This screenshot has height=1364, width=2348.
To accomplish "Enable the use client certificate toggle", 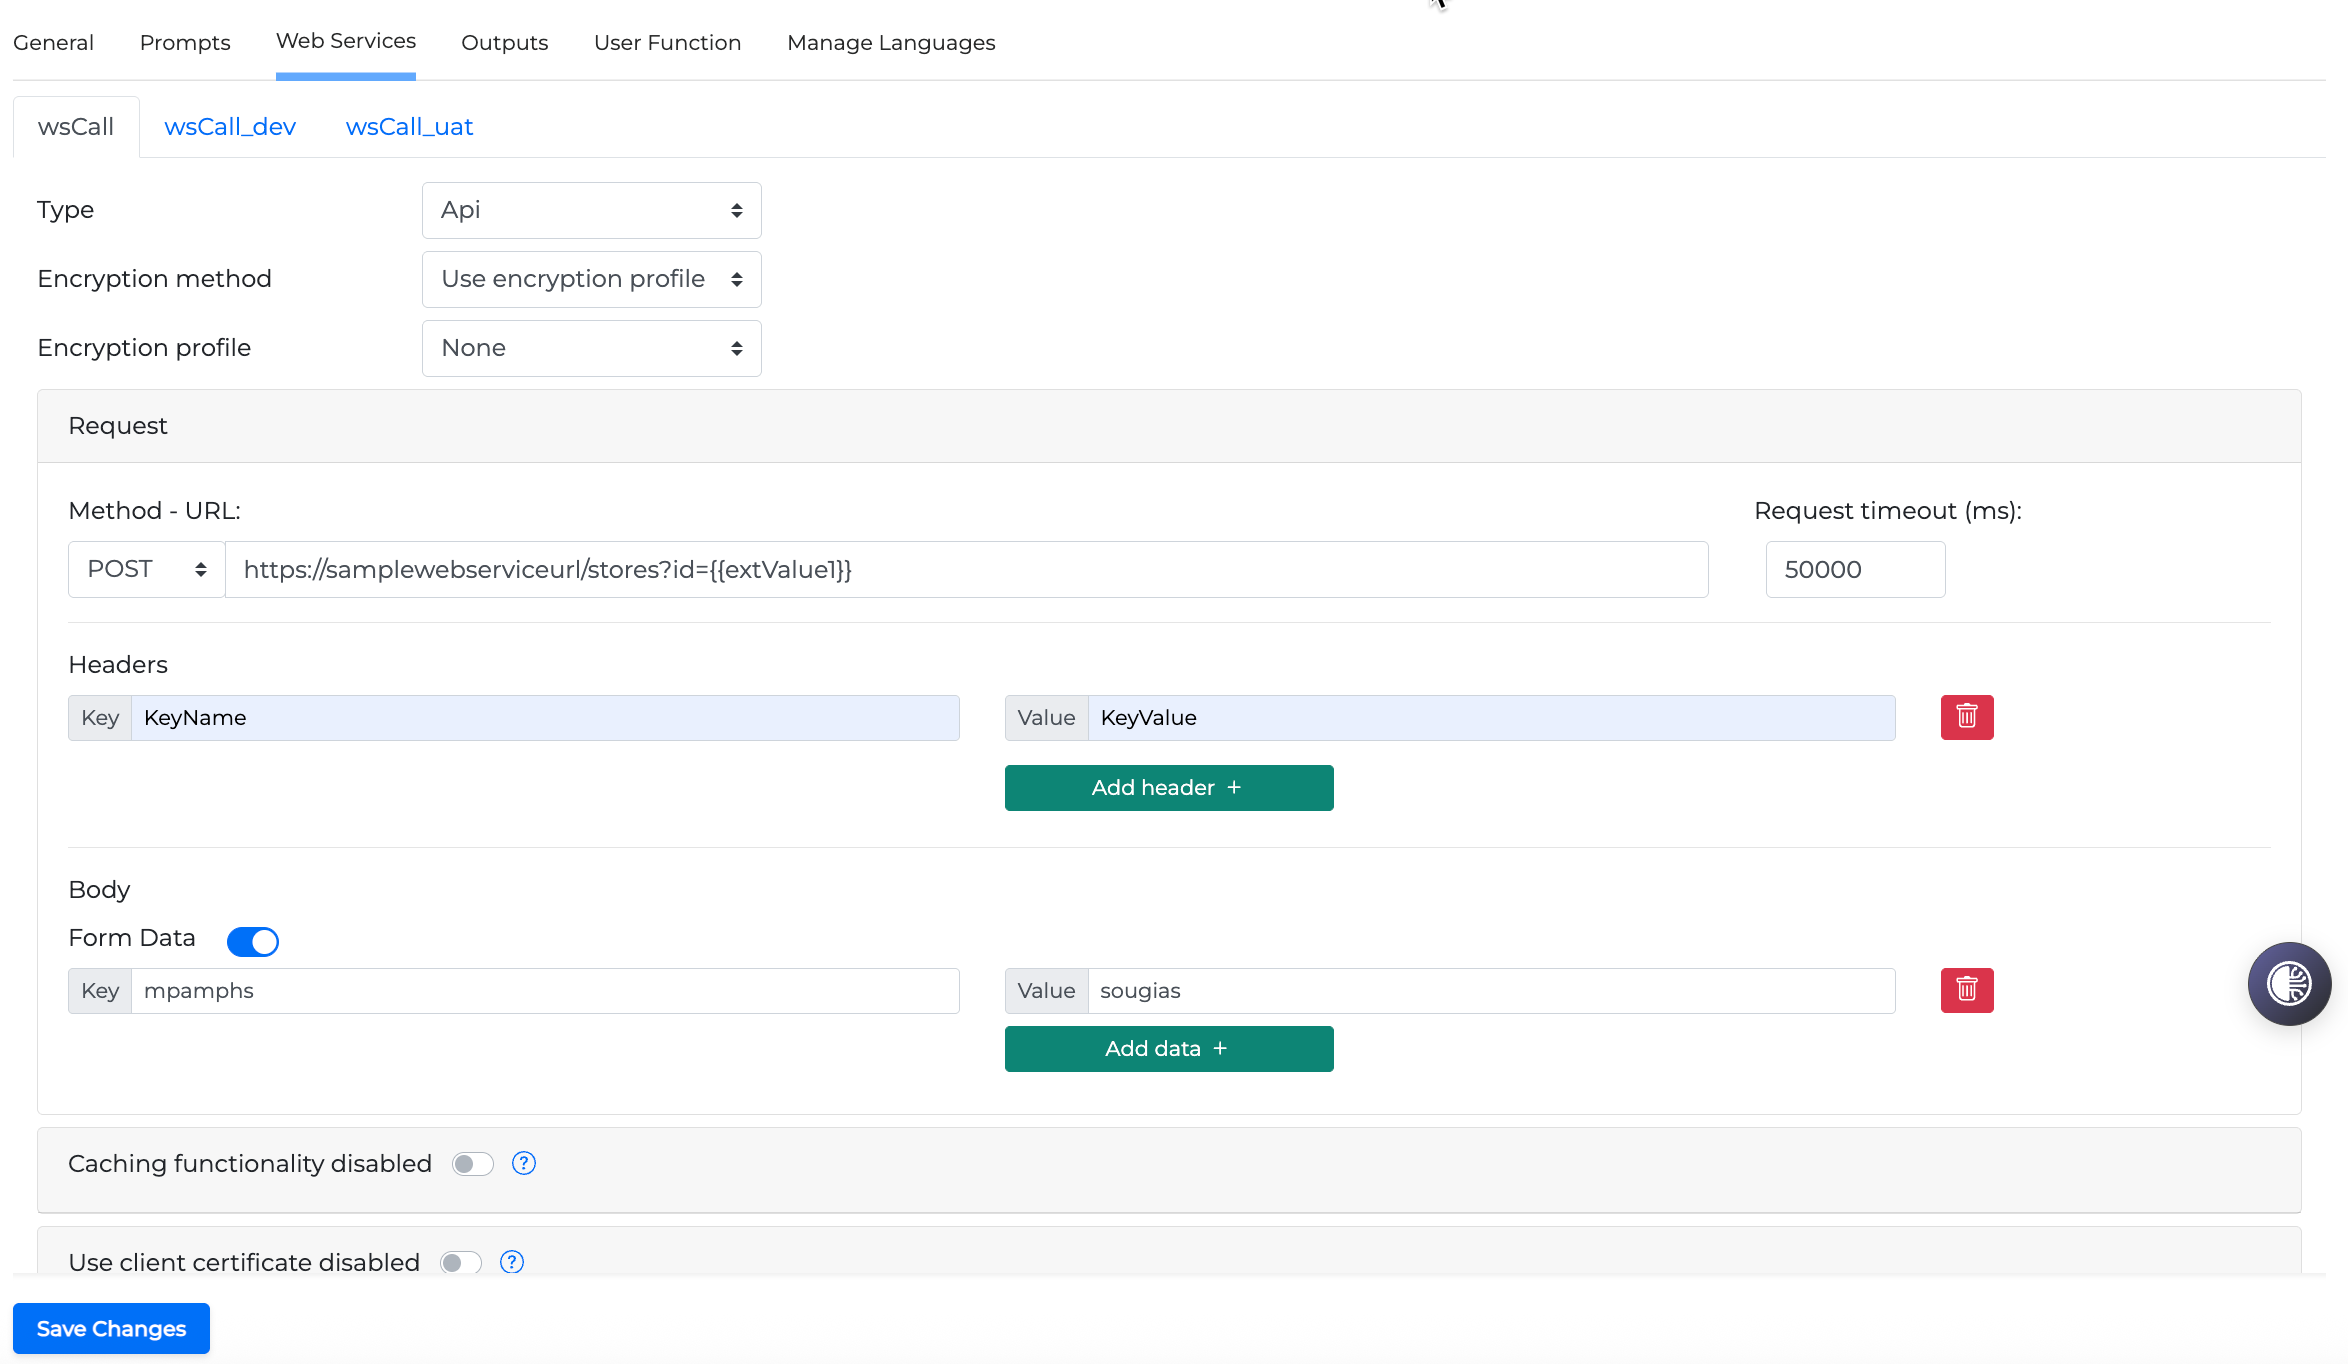I will pyautogui.click(x=461, y=1262).
